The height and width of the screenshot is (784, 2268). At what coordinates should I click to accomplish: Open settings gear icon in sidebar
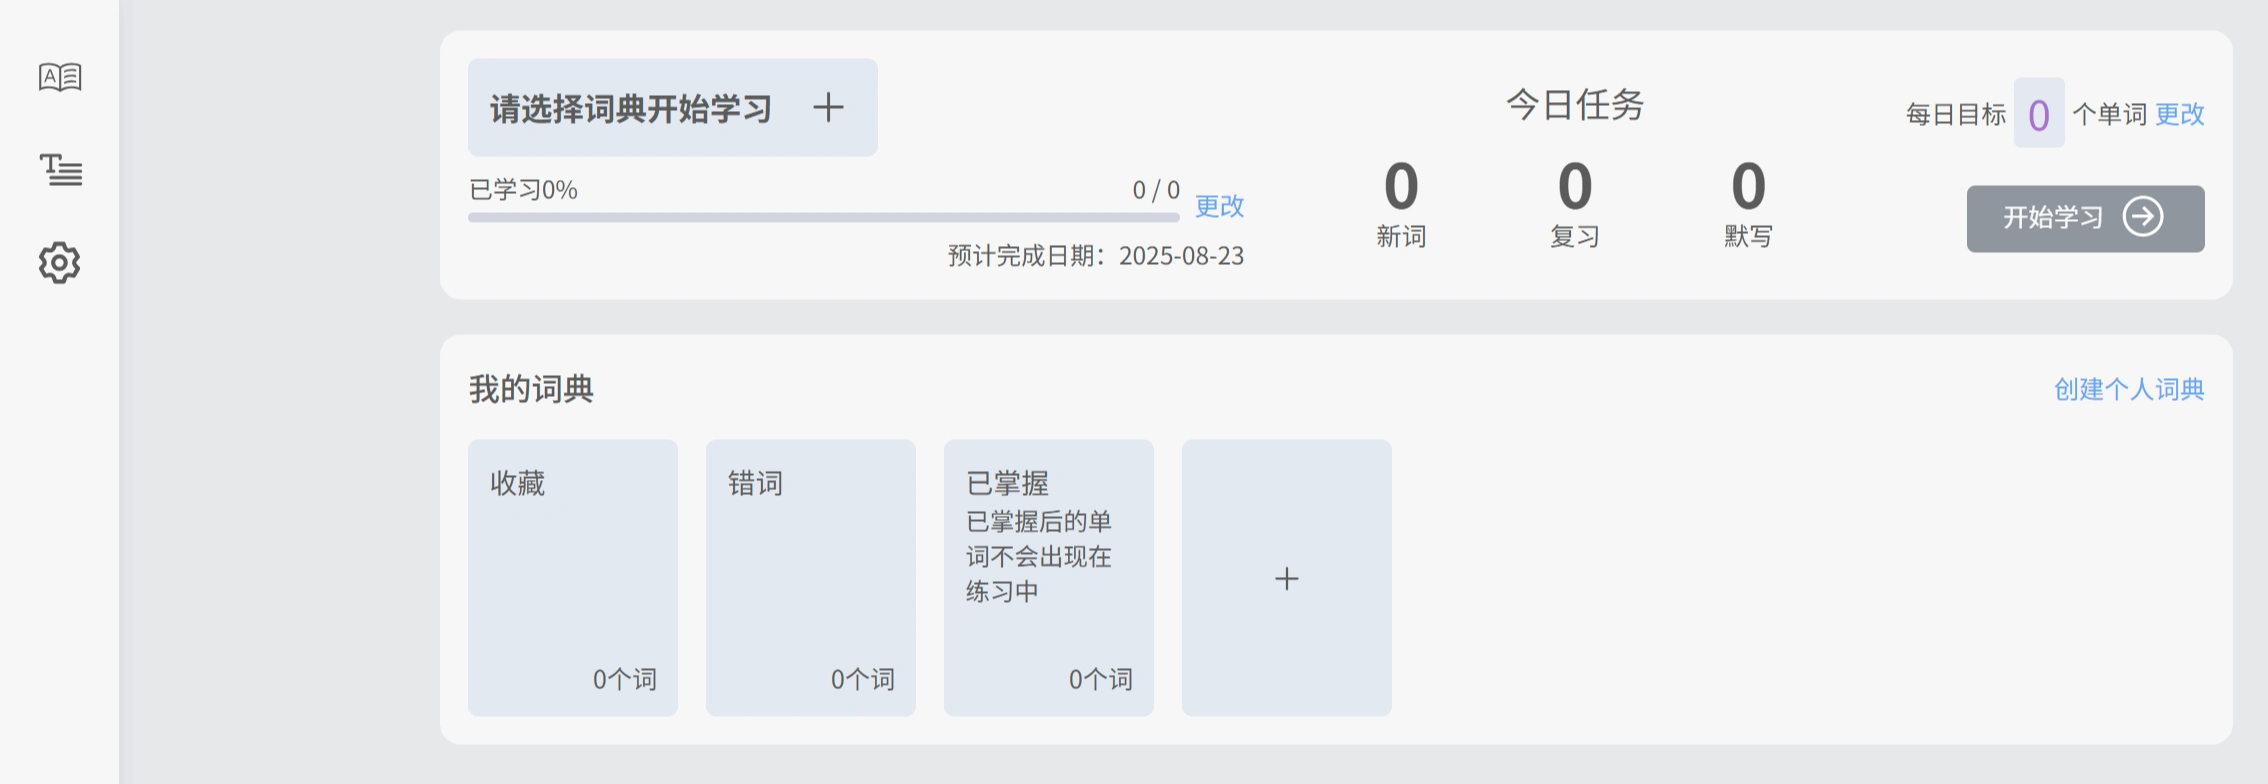coord(60,263)
